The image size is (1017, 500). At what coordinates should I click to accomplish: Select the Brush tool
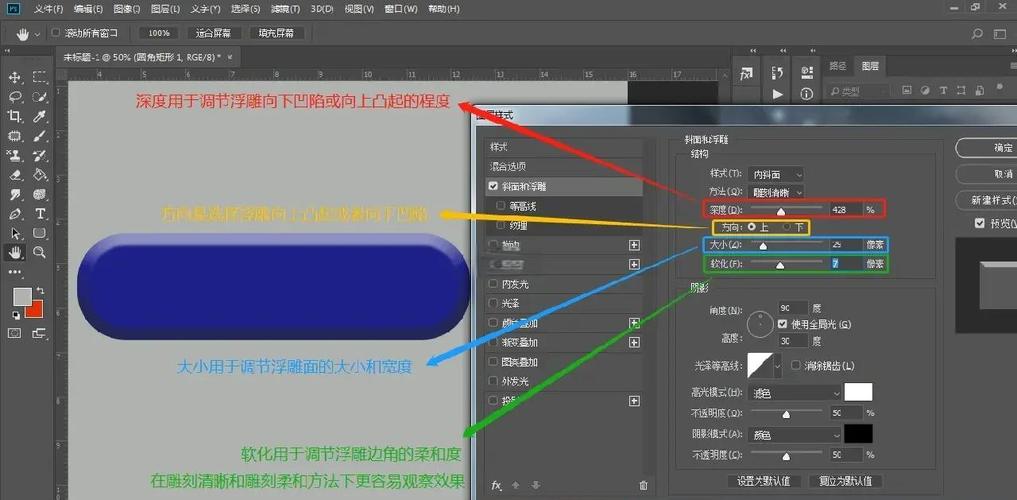[40, 136]
